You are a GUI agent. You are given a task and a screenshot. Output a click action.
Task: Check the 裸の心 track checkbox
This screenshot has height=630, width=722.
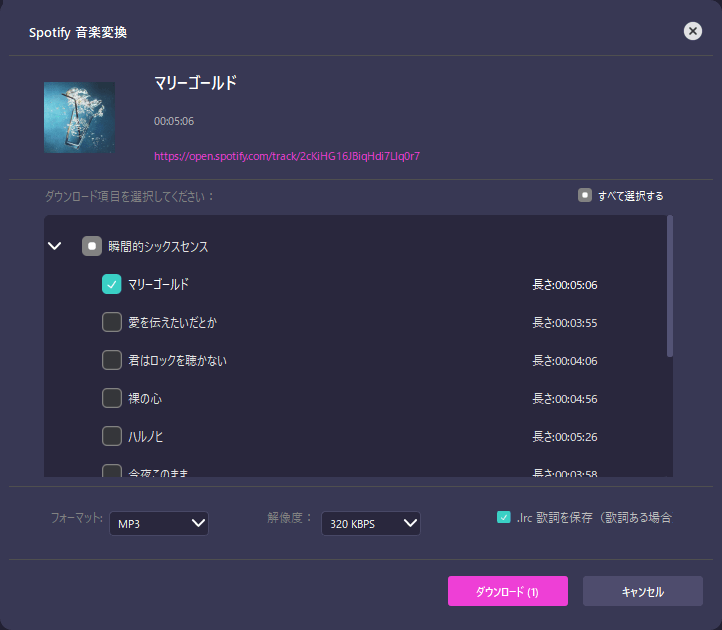click(x=112, y=398)
